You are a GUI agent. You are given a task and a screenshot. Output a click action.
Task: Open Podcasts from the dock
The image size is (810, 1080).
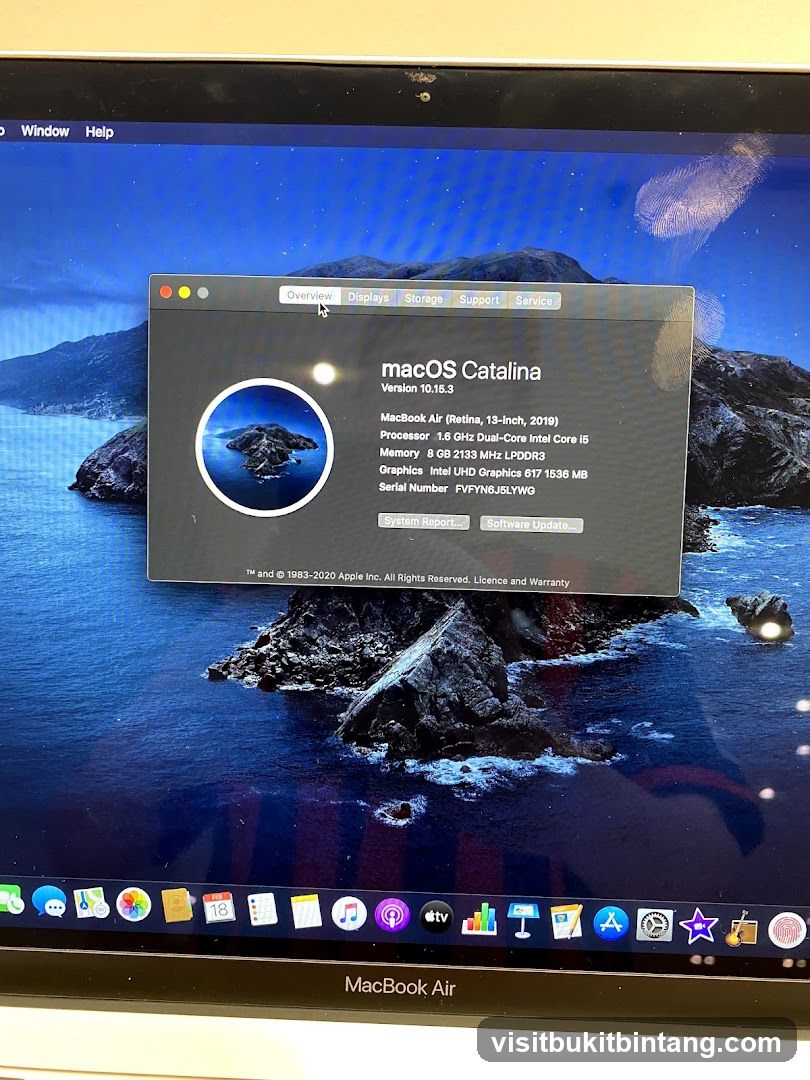[392, 915]
